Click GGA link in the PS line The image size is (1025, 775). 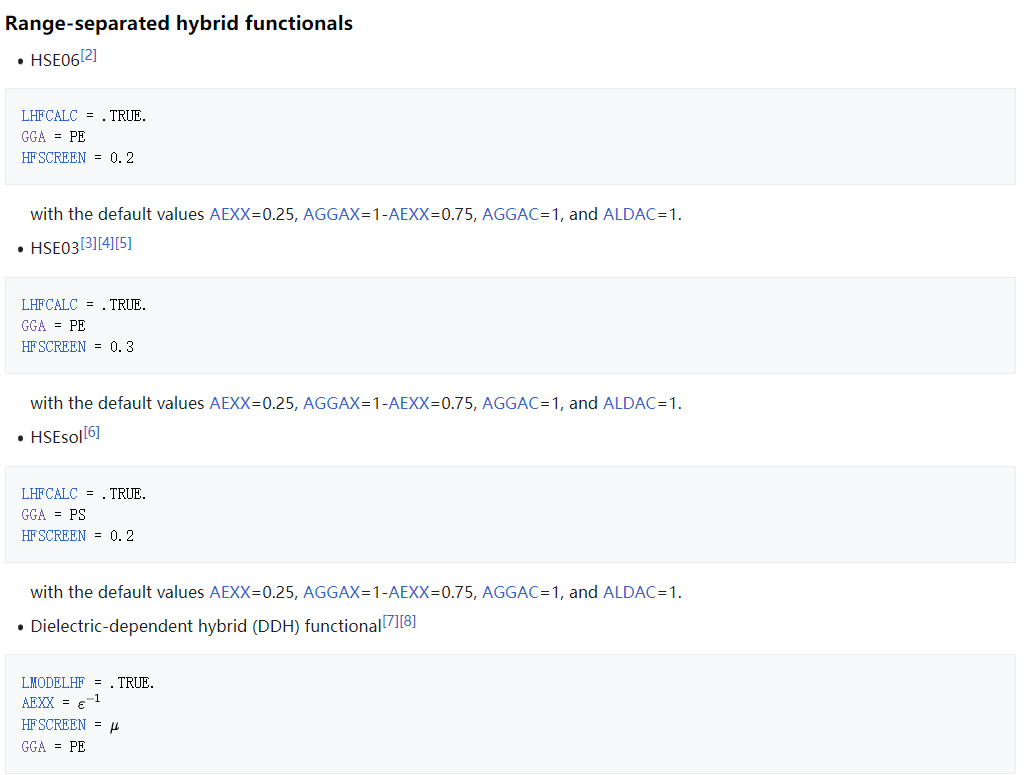[x=34, y=515]
